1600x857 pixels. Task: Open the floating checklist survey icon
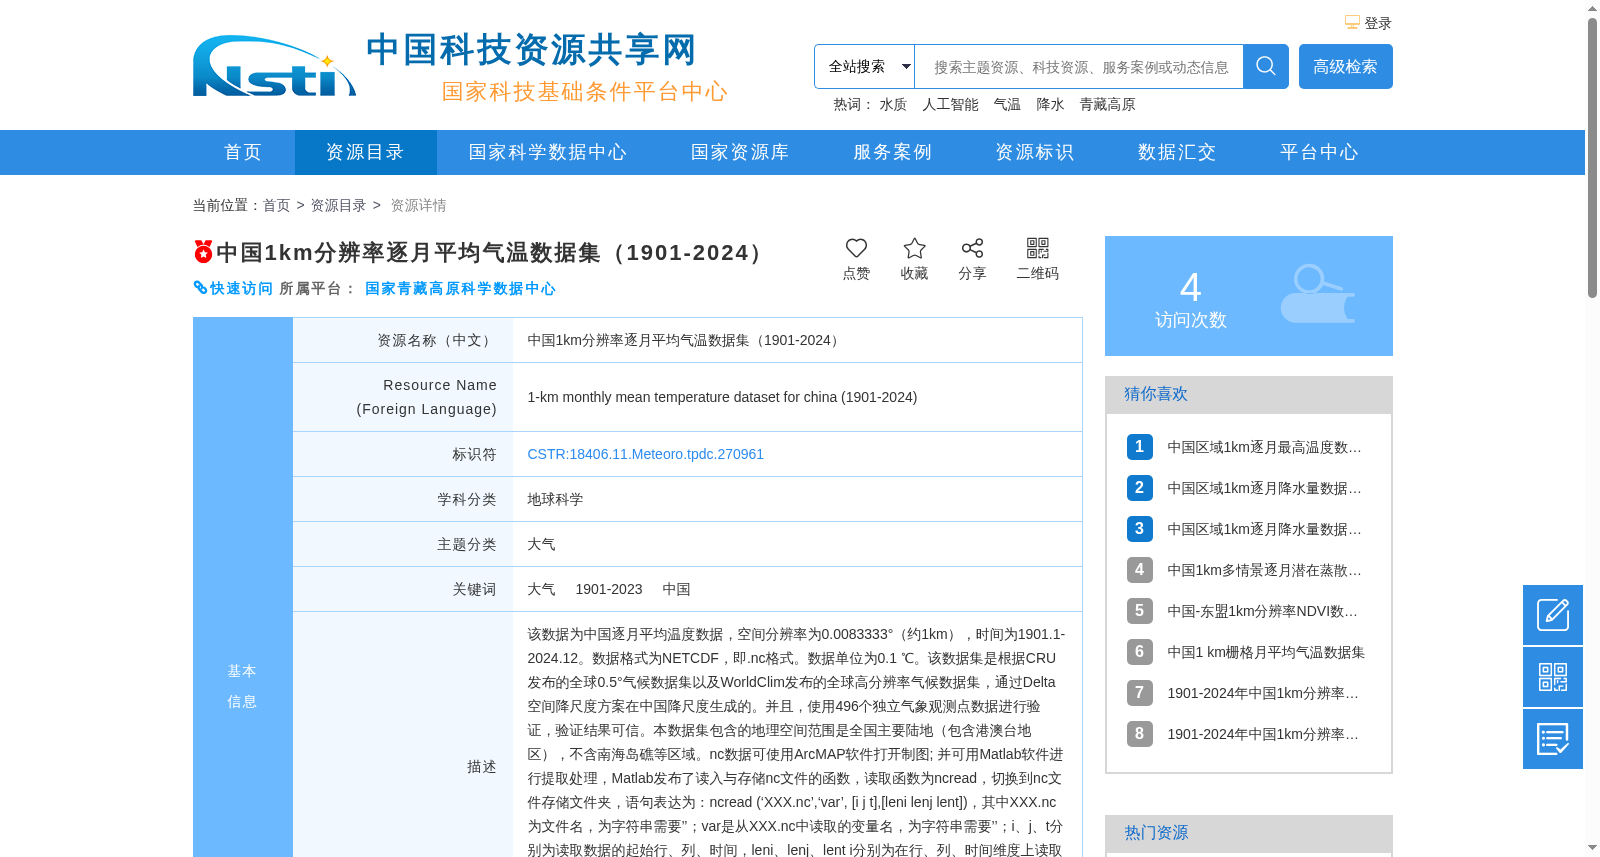tap(1553, 739)
